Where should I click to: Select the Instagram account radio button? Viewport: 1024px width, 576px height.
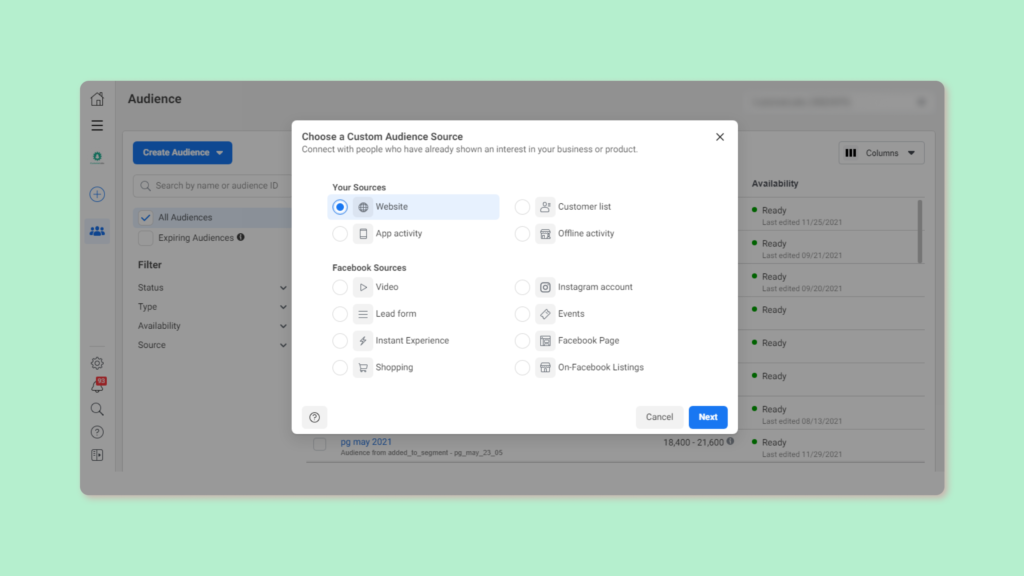pos(522,287)
